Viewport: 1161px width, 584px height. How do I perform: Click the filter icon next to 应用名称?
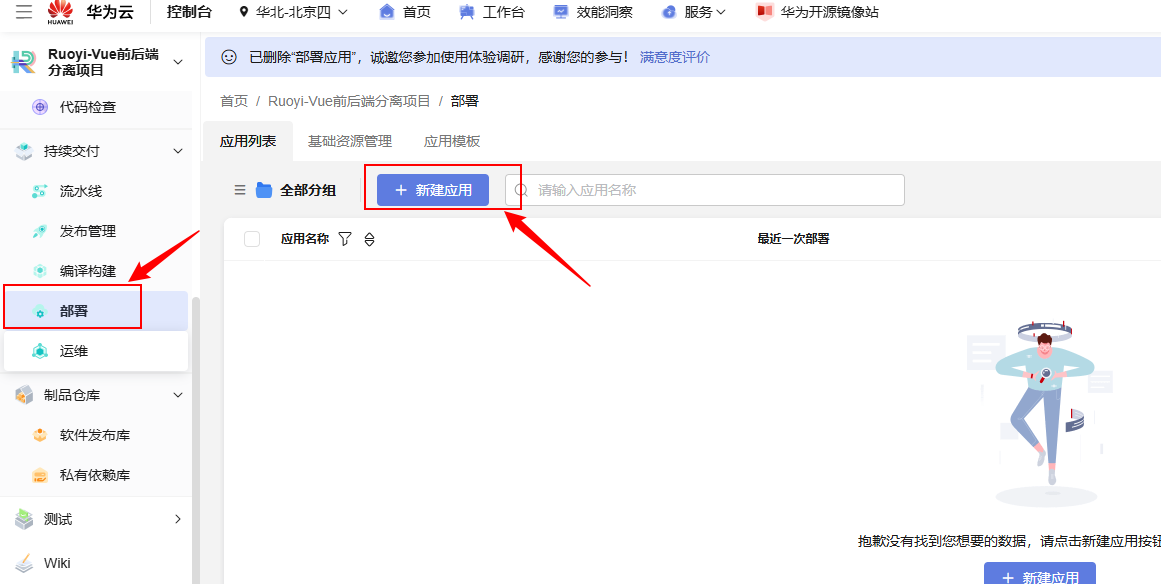coord(345,239)
